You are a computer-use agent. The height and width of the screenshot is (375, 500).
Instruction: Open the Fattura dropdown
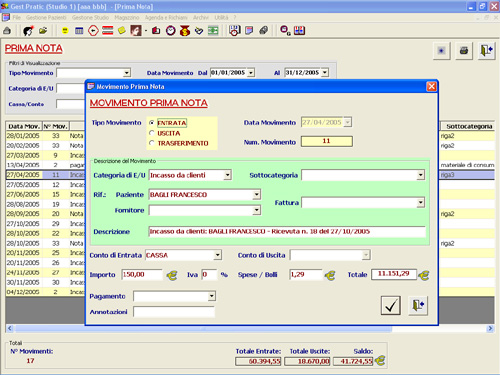pos(421,202)
